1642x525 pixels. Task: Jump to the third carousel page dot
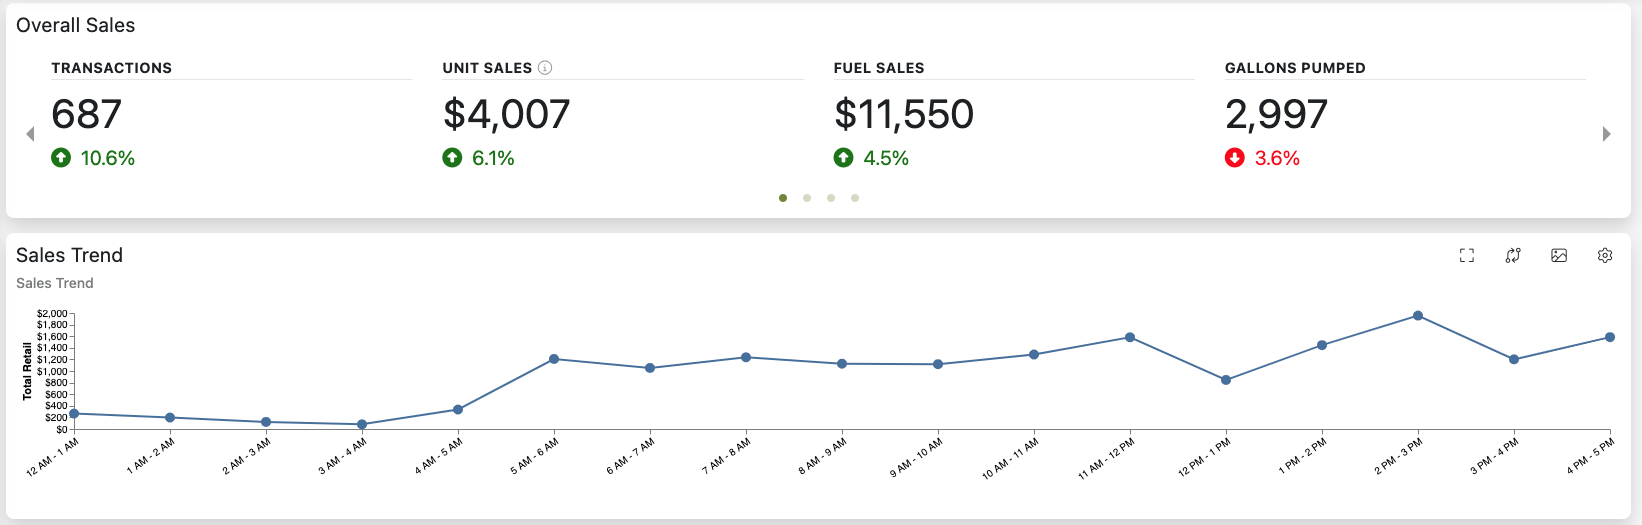pos(831,198)
